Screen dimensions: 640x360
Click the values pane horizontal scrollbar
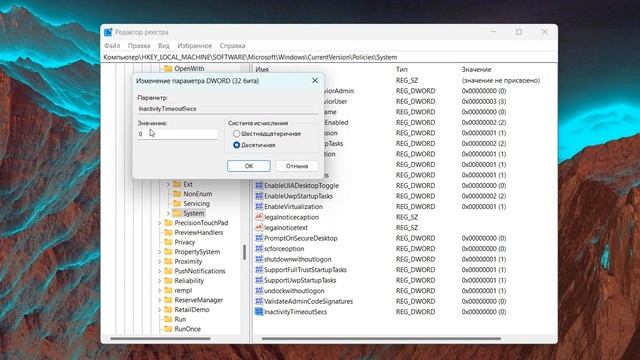381,338
